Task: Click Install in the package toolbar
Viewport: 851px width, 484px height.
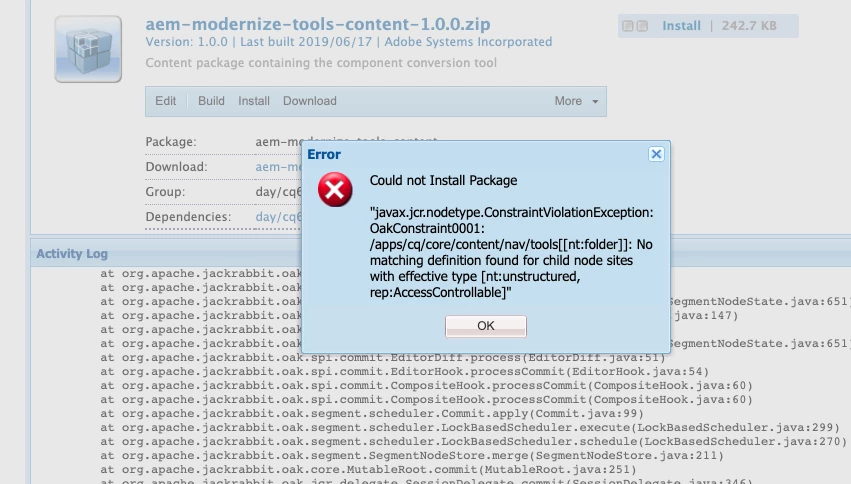Action: point(253,101)
